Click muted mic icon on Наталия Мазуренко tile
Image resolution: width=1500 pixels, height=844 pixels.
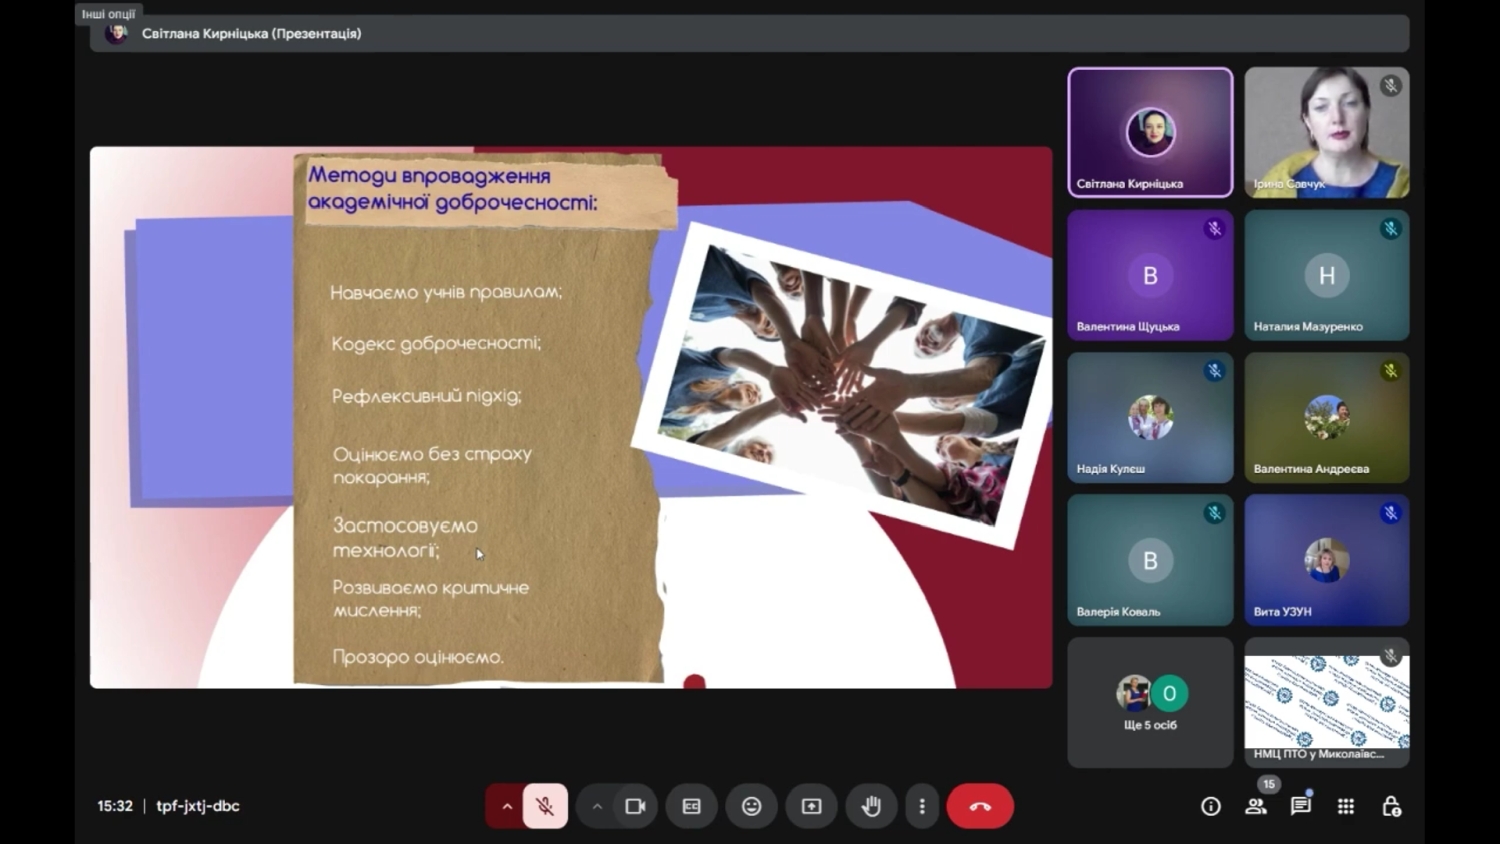click(1390, 229)
